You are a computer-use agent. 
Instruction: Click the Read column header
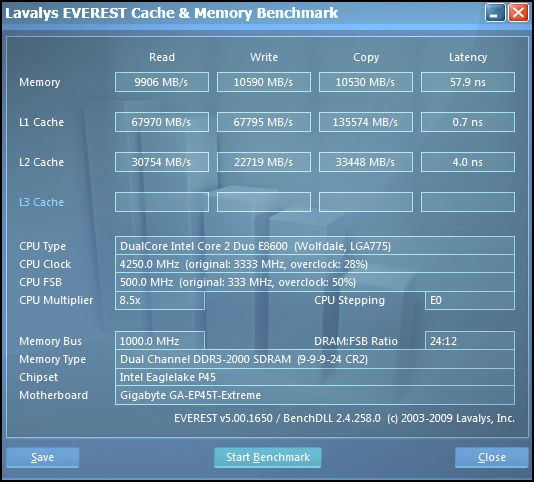(x=162, y=57)
